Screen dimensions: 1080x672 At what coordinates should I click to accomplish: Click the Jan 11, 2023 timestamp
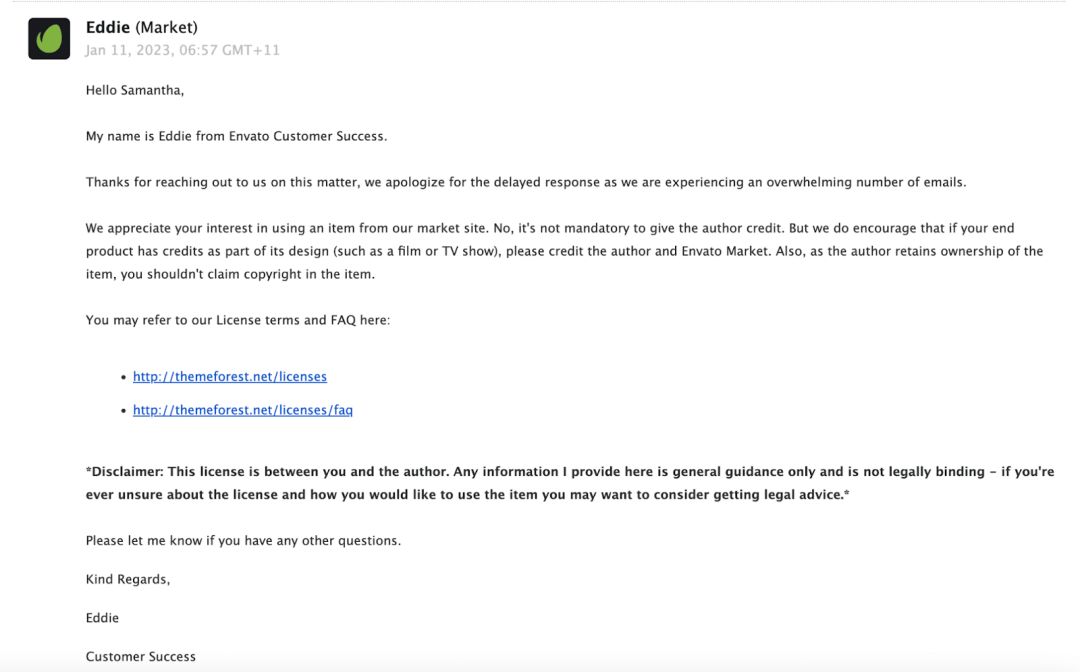click(x=183, y=50)
